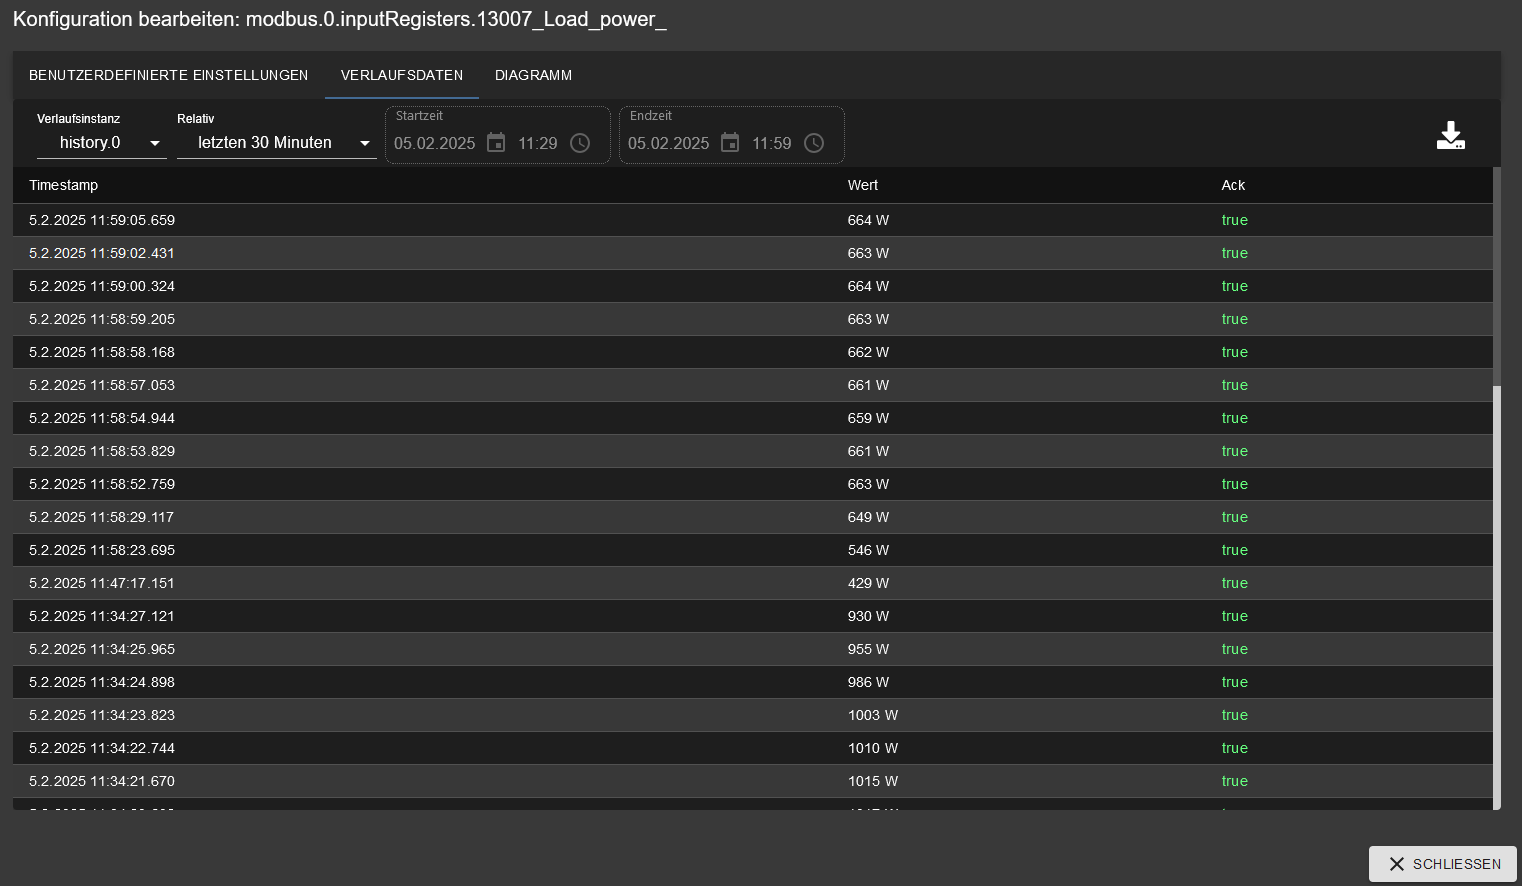Click the 546 W value cell

868,550
